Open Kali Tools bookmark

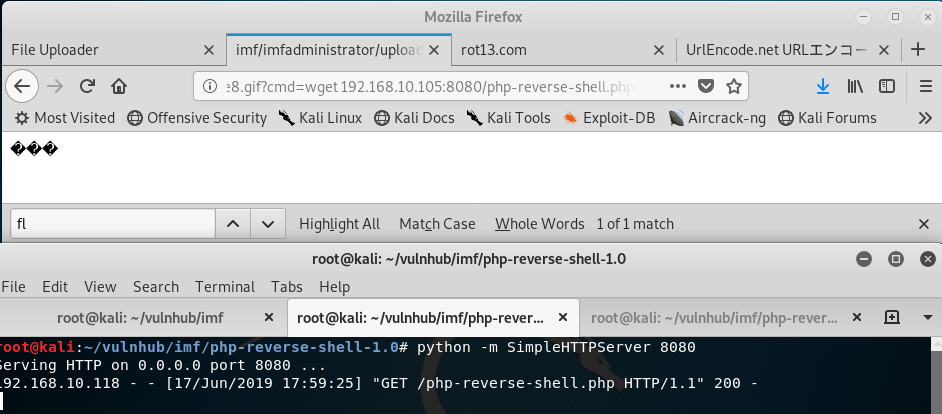click(508, 118)
